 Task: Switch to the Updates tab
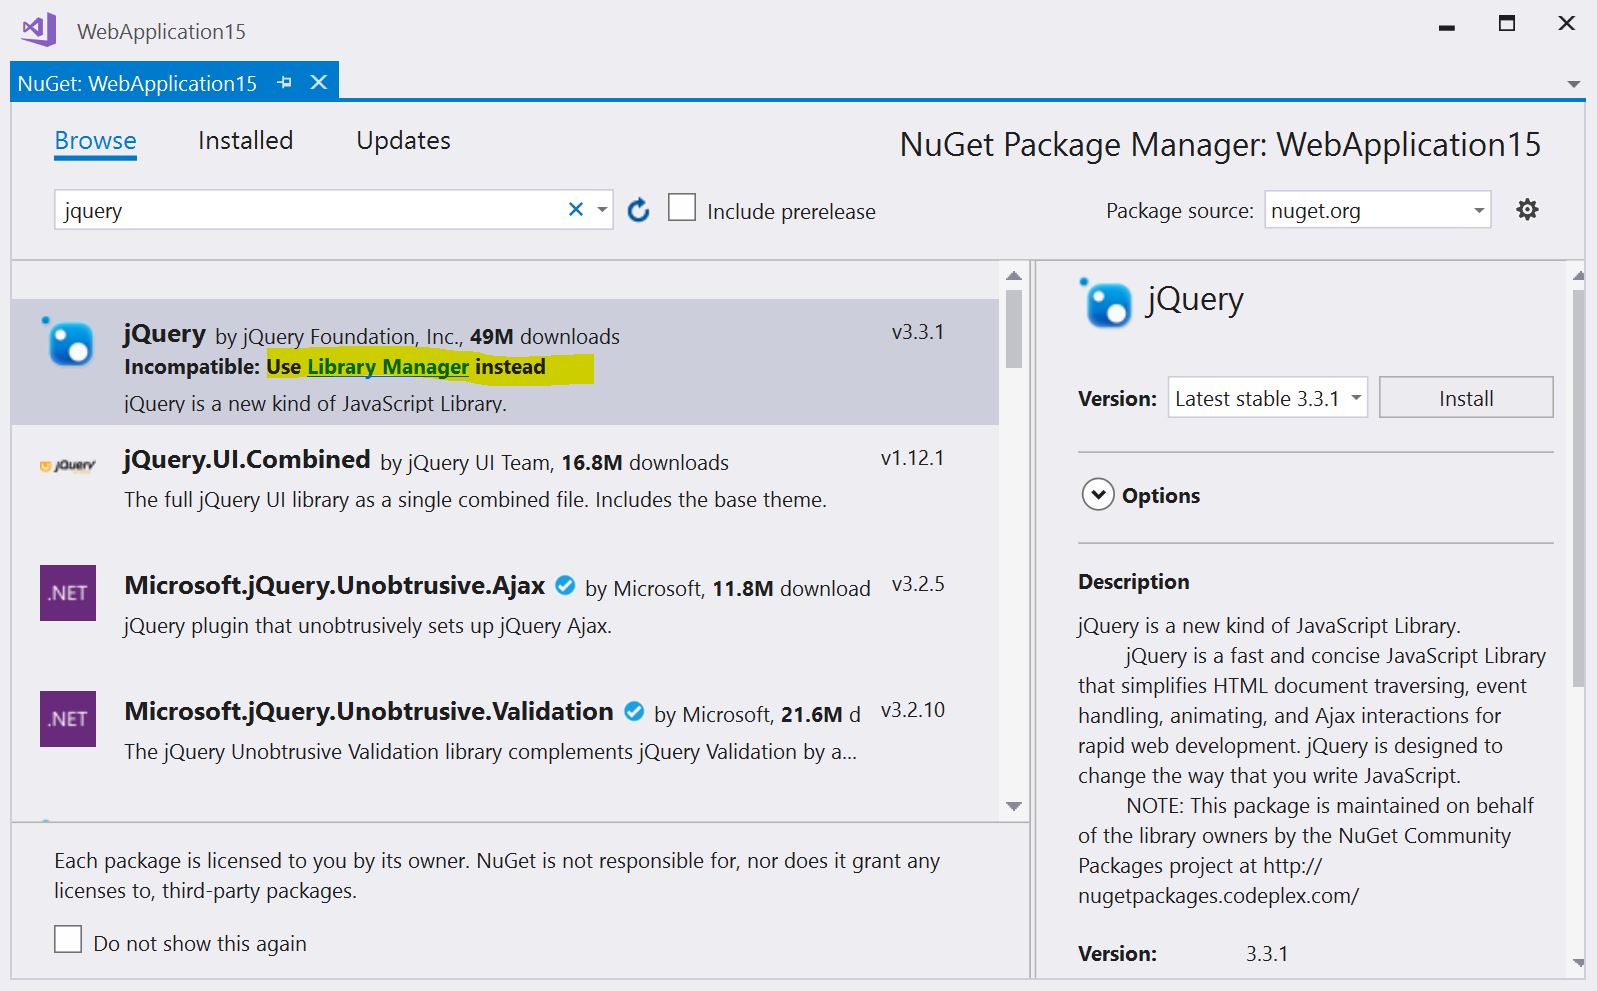coord(403,141)
